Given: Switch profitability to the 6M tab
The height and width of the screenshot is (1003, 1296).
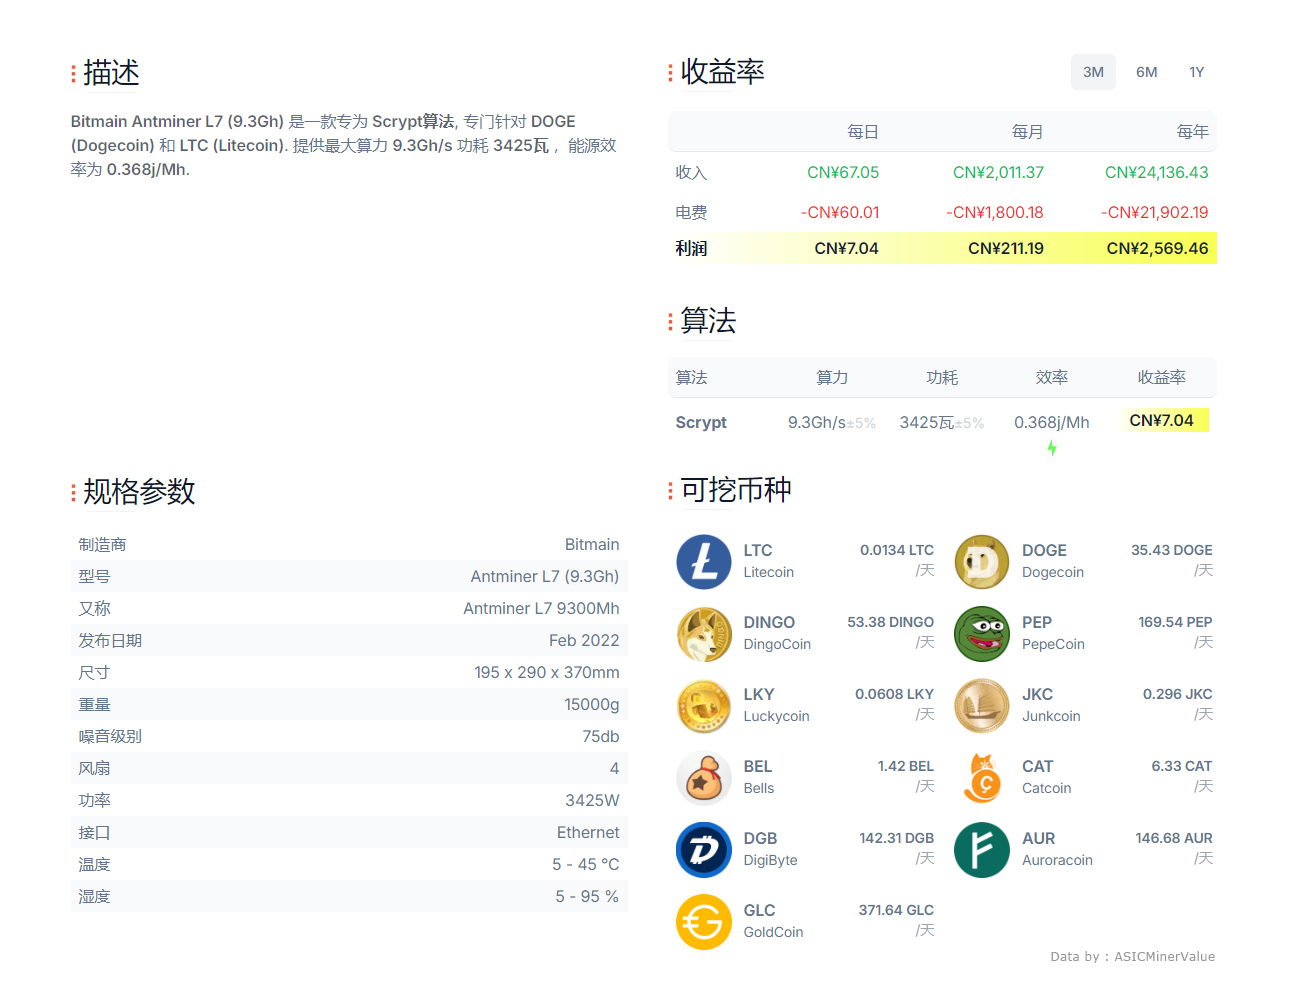Looking at the screenshot, I should coord(1146,72).
